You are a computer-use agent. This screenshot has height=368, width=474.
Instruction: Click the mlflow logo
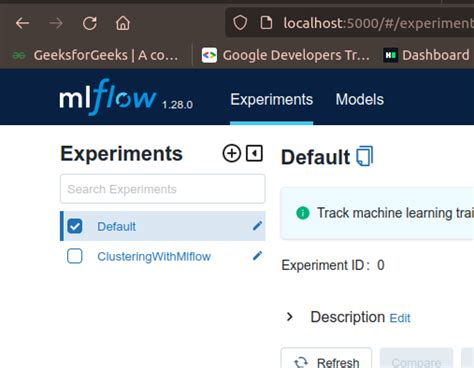point(108,97)
